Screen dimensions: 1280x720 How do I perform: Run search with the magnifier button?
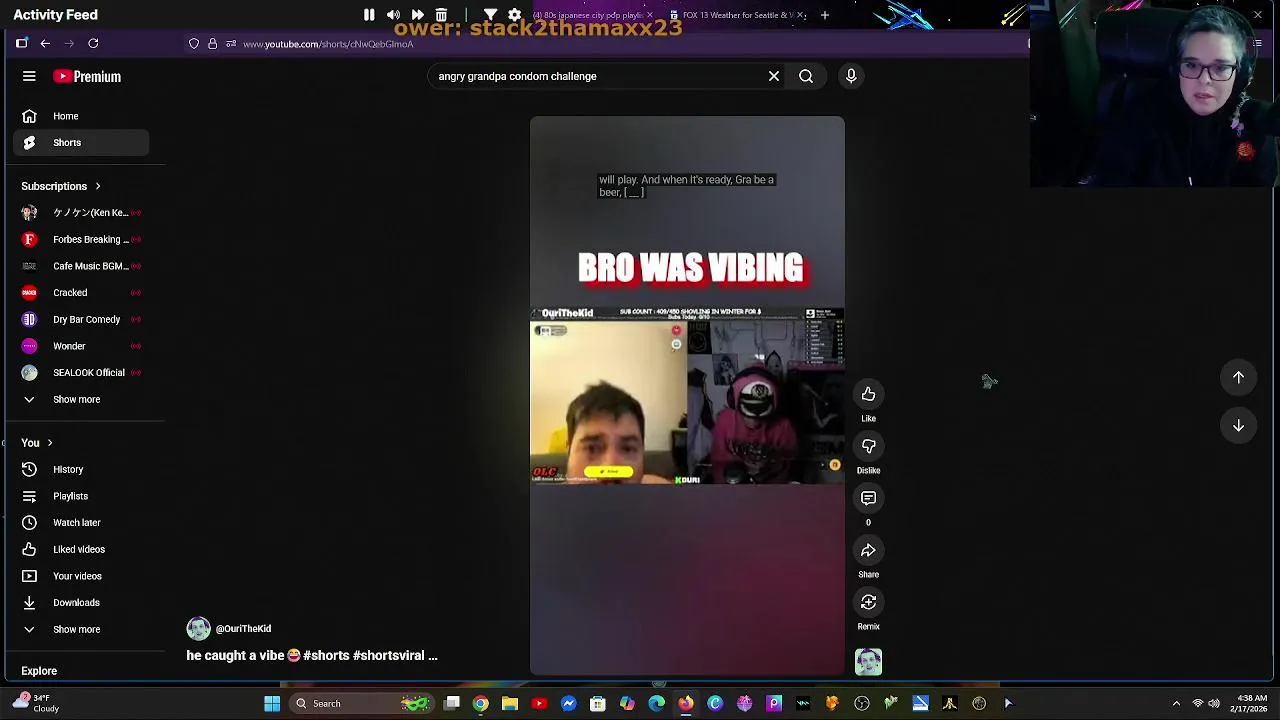(x=806, y=76)
